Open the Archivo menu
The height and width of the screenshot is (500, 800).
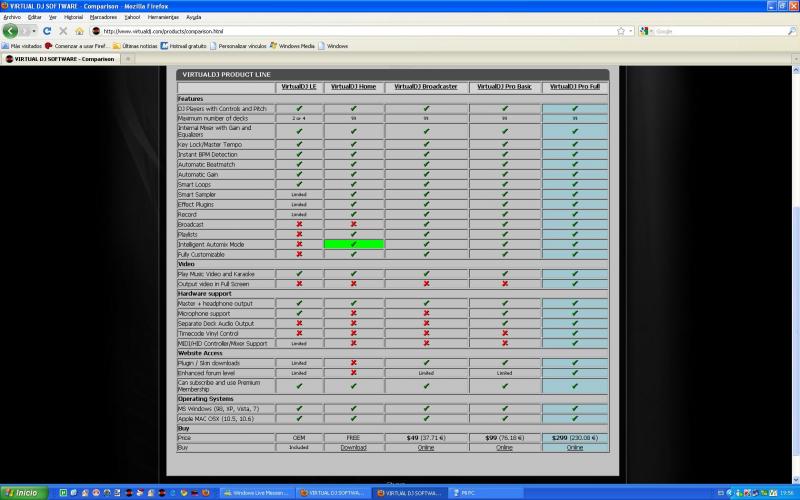(12, 17)
